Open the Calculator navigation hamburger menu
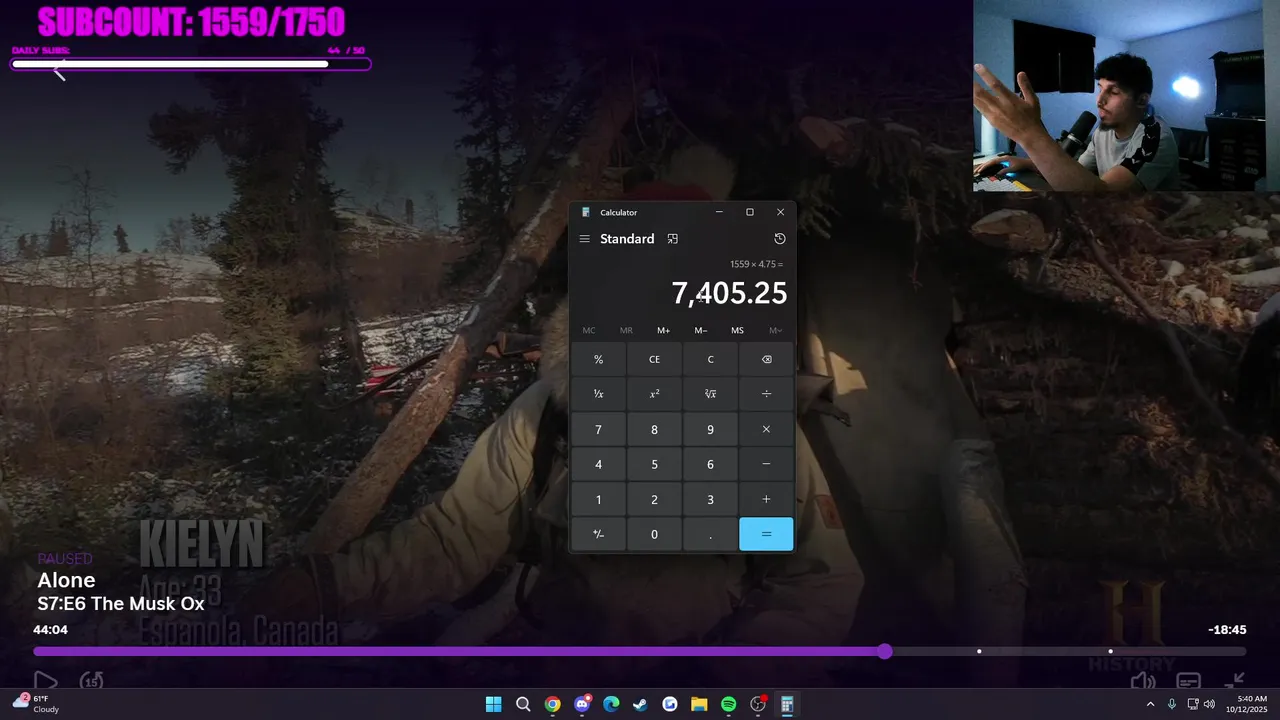 click(585, 239)
